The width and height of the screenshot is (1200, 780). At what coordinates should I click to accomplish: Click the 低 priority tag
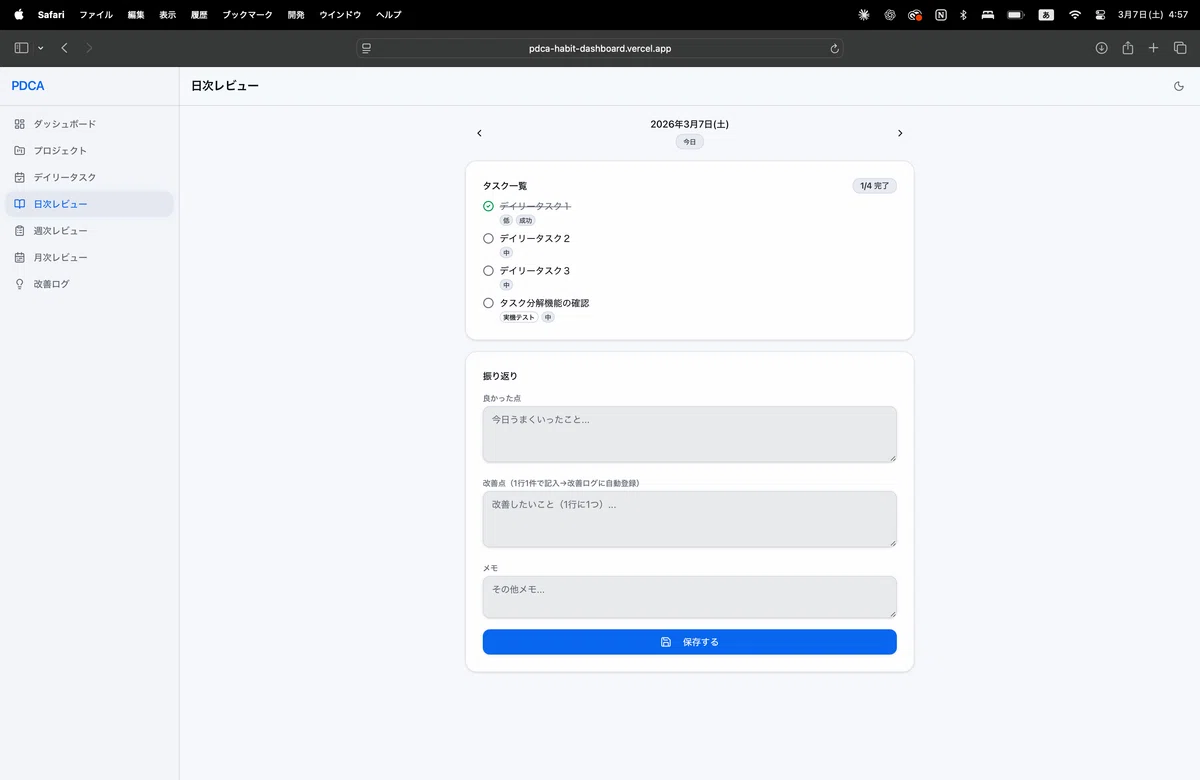pos(506,220)
